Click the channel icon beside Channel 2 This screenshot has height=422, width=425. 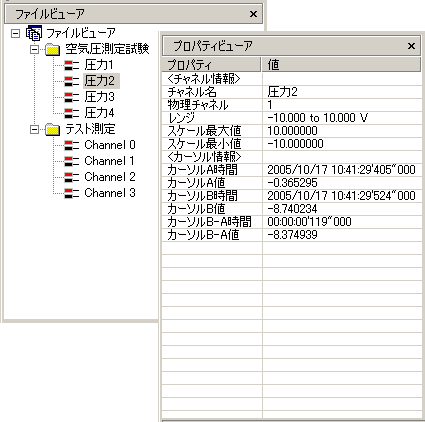[x=71, y=177]
